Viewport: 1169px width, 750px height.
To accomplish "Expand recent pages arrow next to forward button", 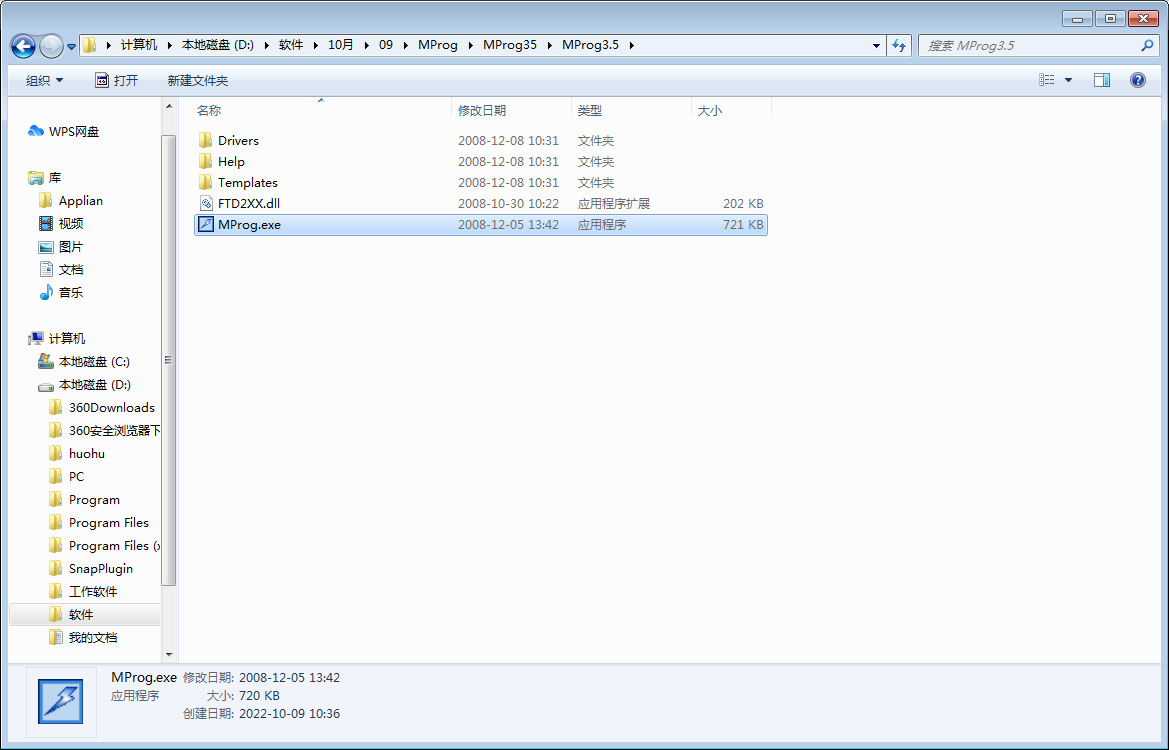I will point(72,47).
